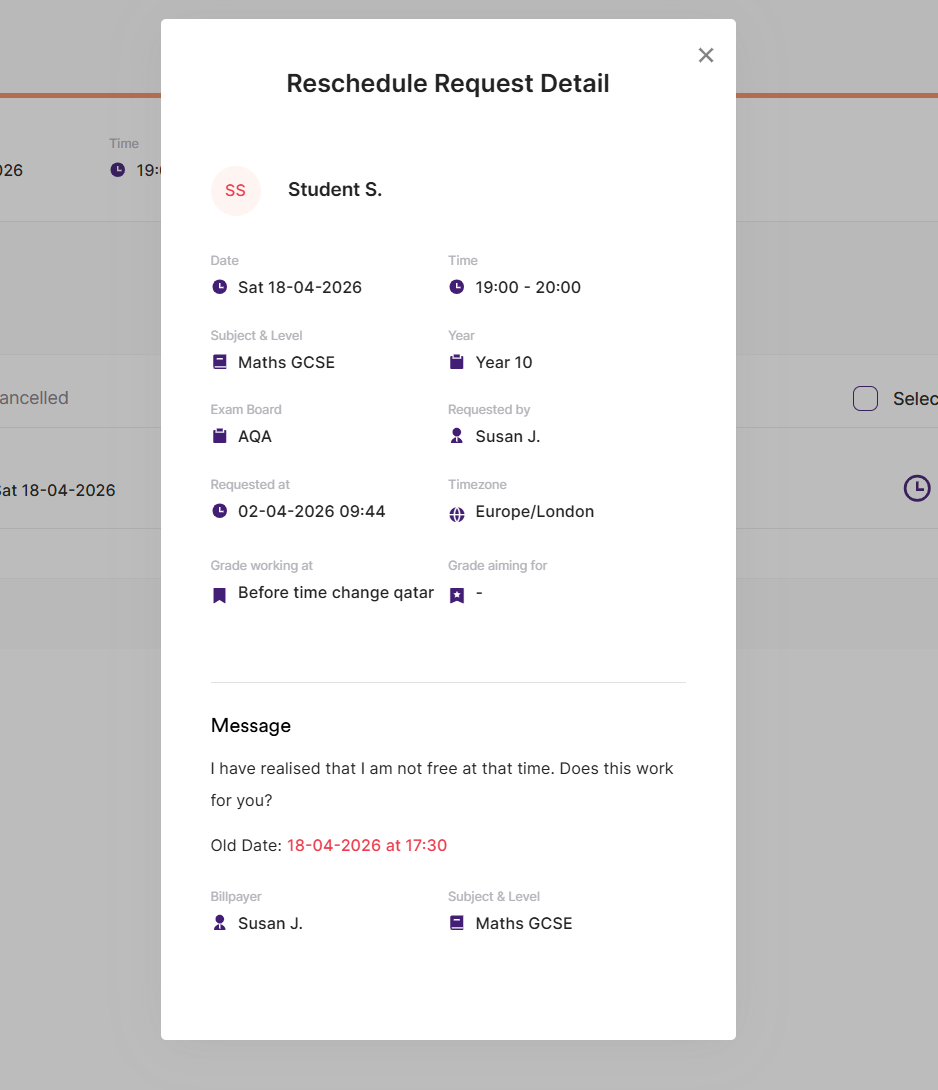Click the clock icon next to 19:00 - 20:00

click(457, 287)
